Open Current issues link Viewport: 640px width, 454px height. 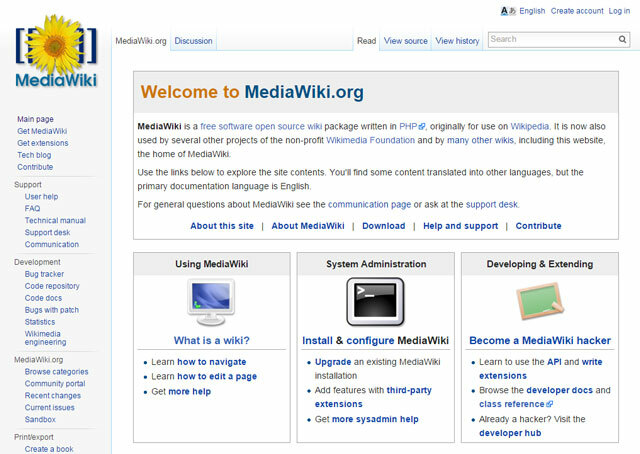[x=49, y=407]
